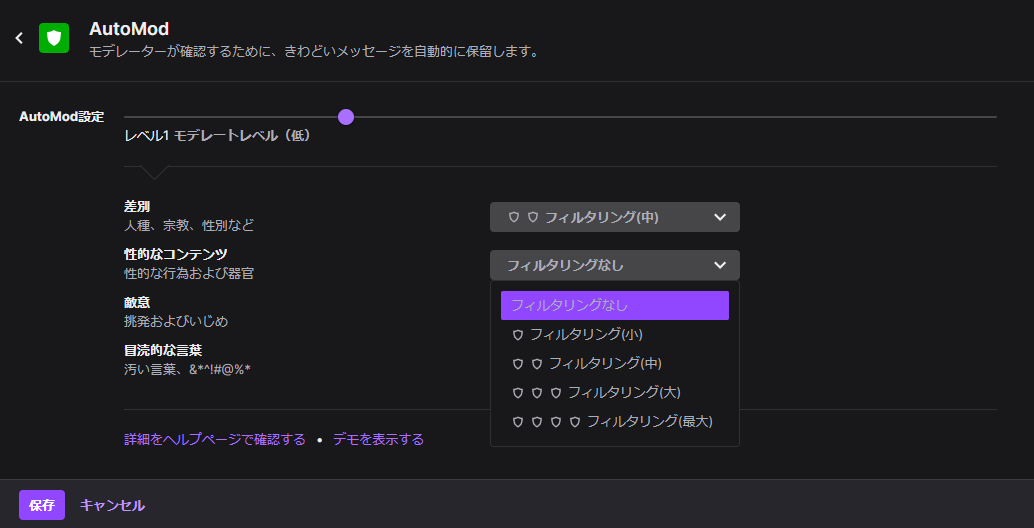The width and height of the screenshot is (1034, 528).
Task: Pick フィルタリング(中) in dropdown list
Action: point(604,363)
